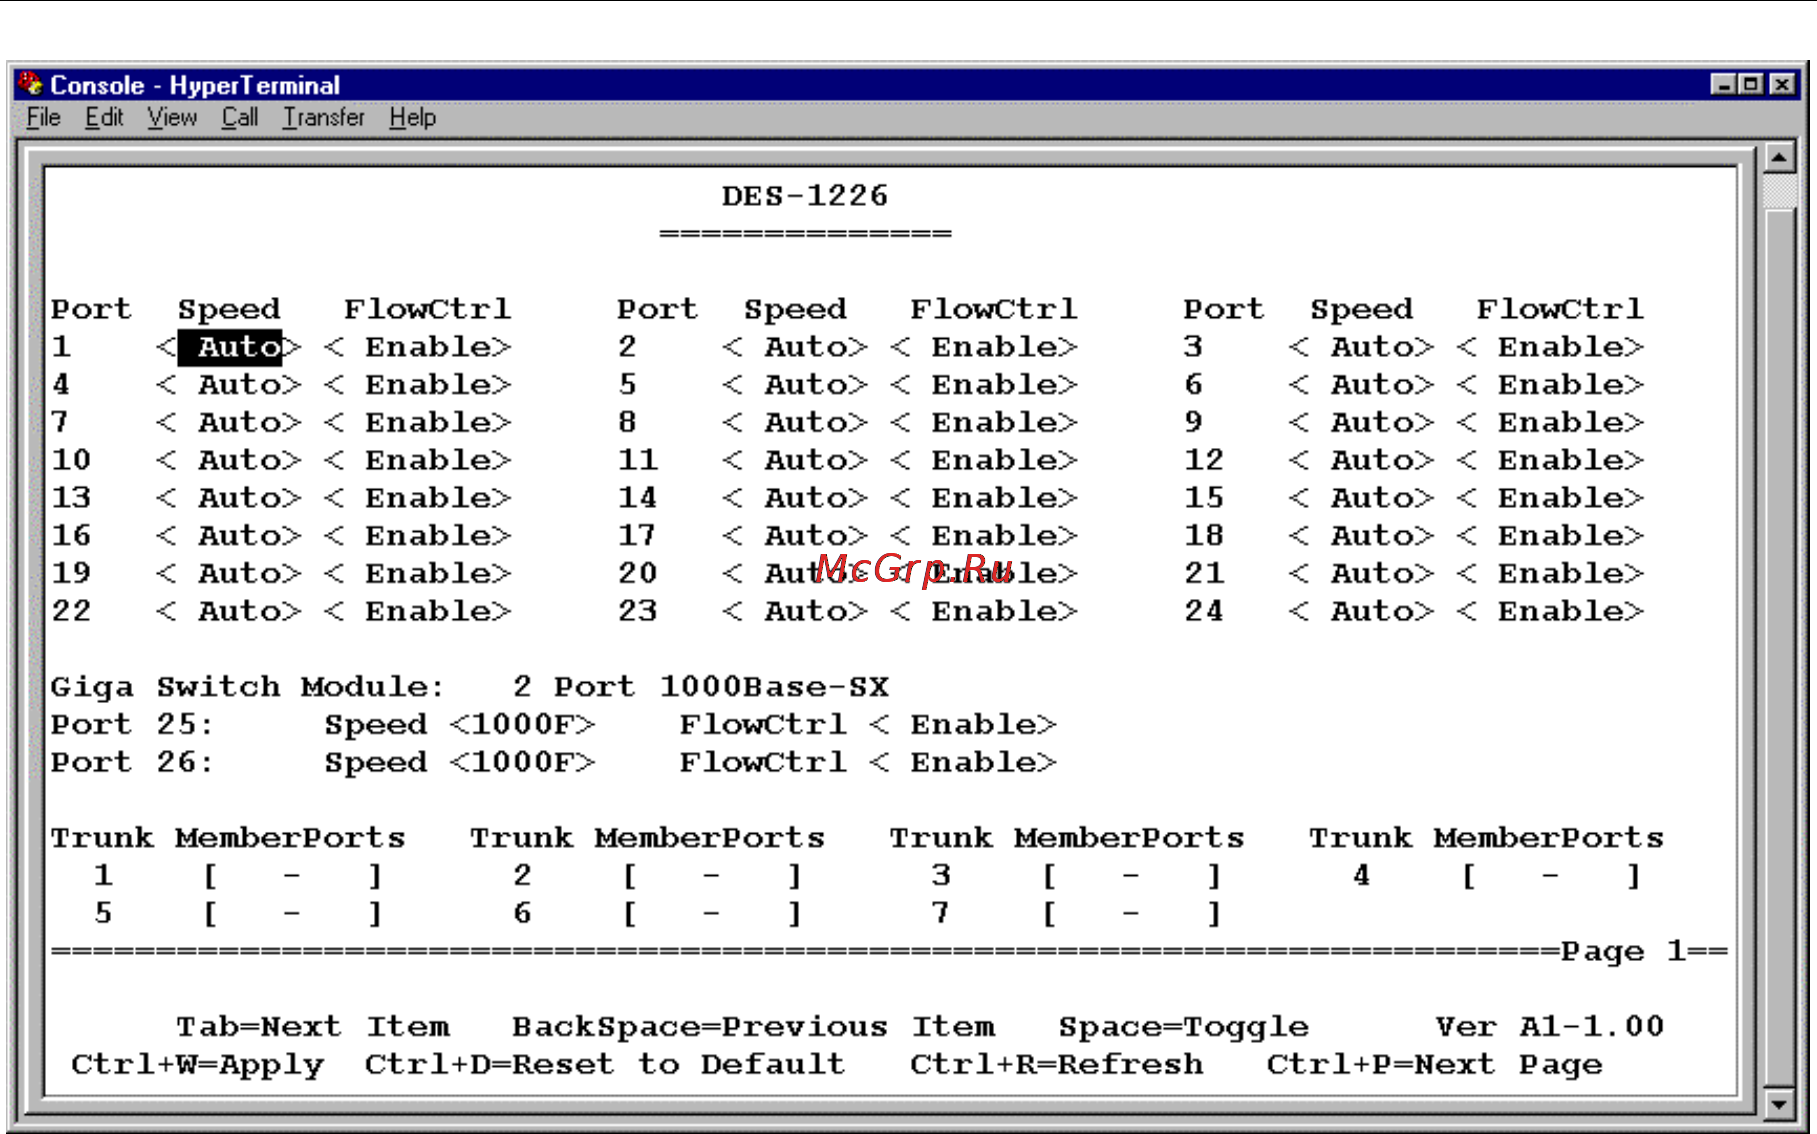The image size is (1817, 1134).
Task: Click Trunk 7 MemberPorts bracket field
Action: (1131, 913)
